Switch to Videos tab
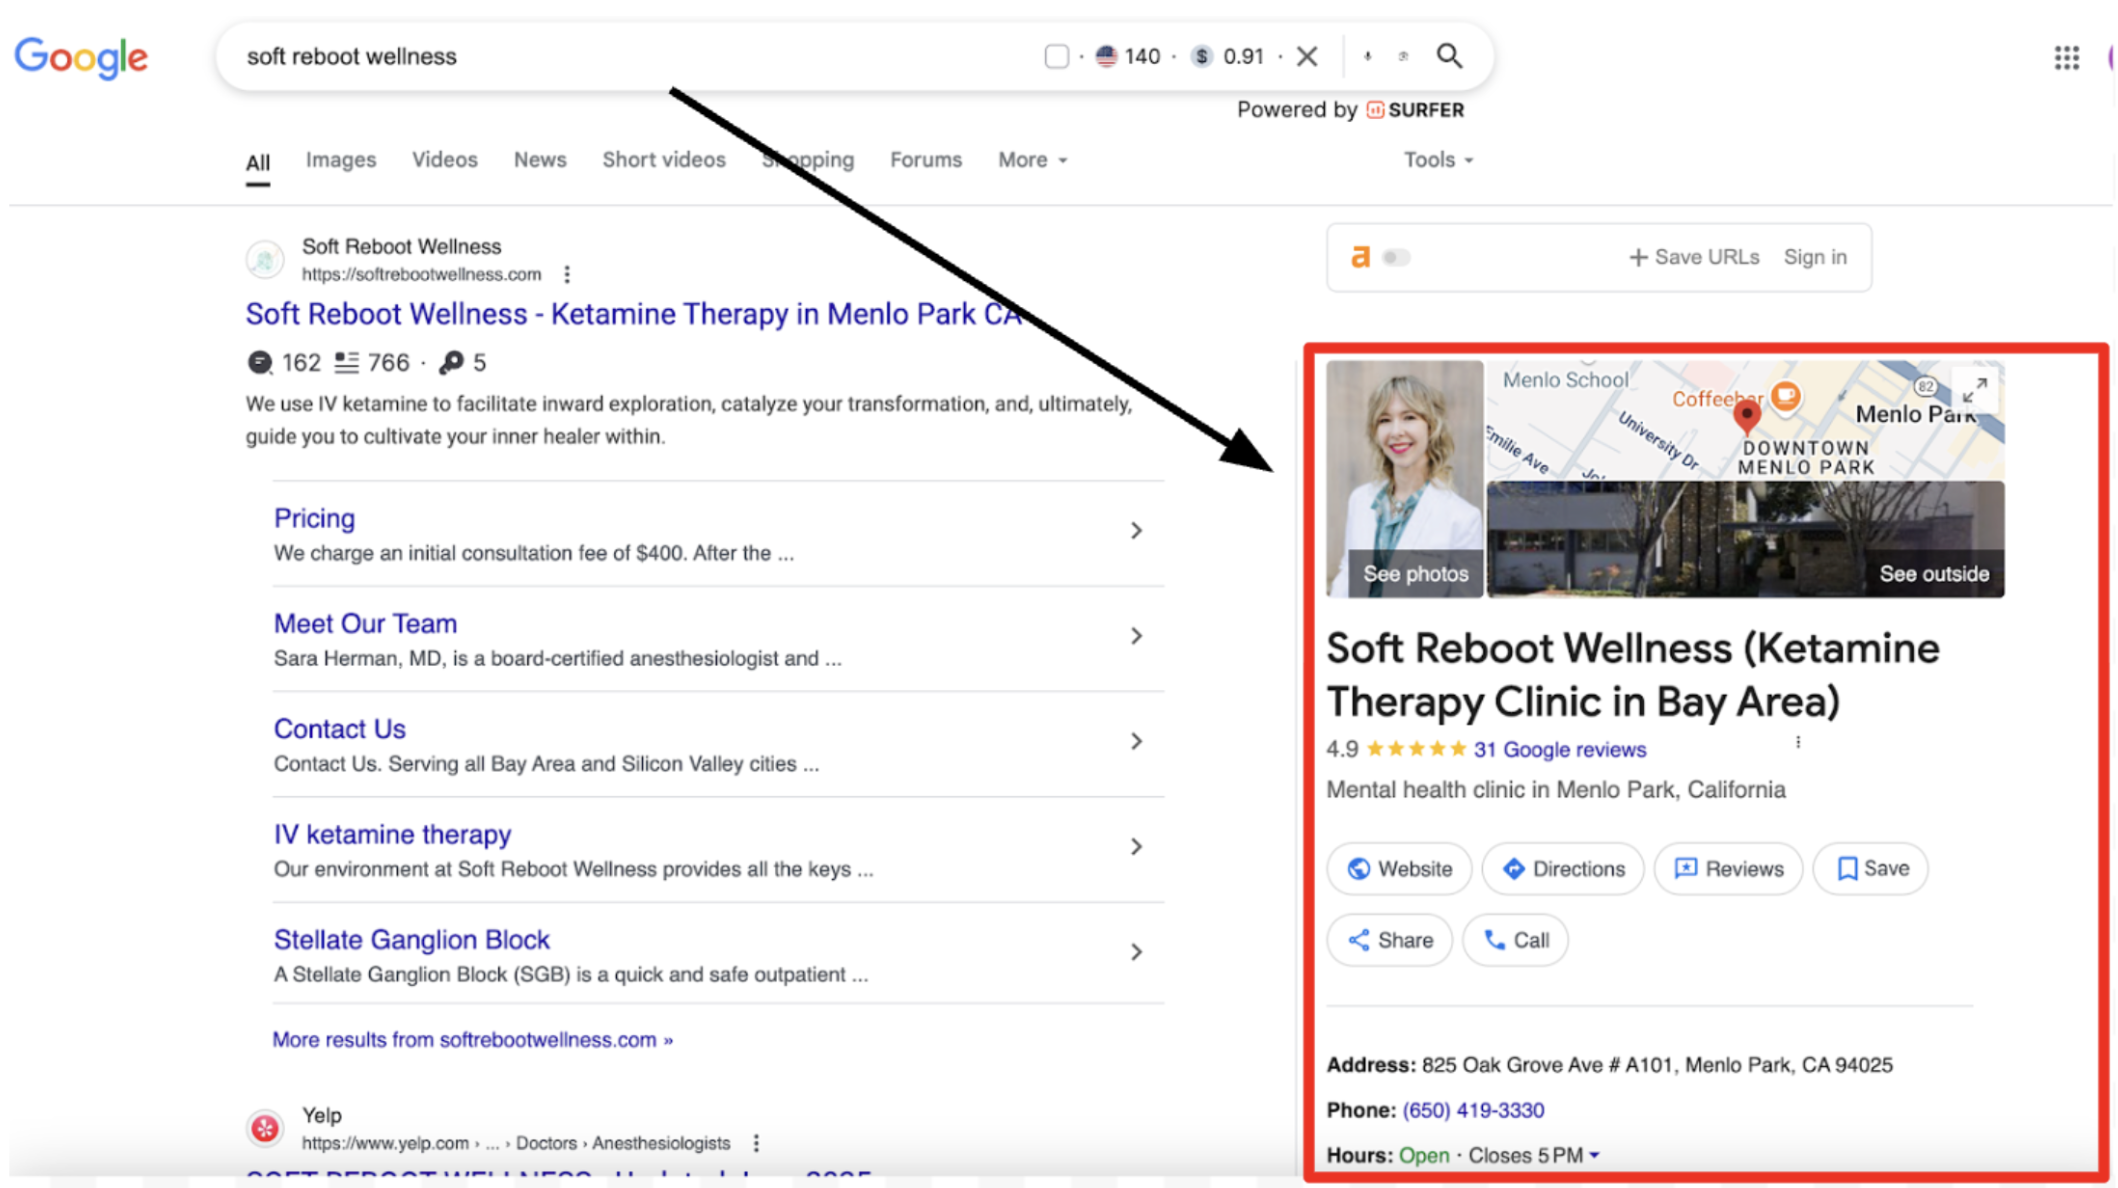2118x1188 pixels. (x=445, y=160)
